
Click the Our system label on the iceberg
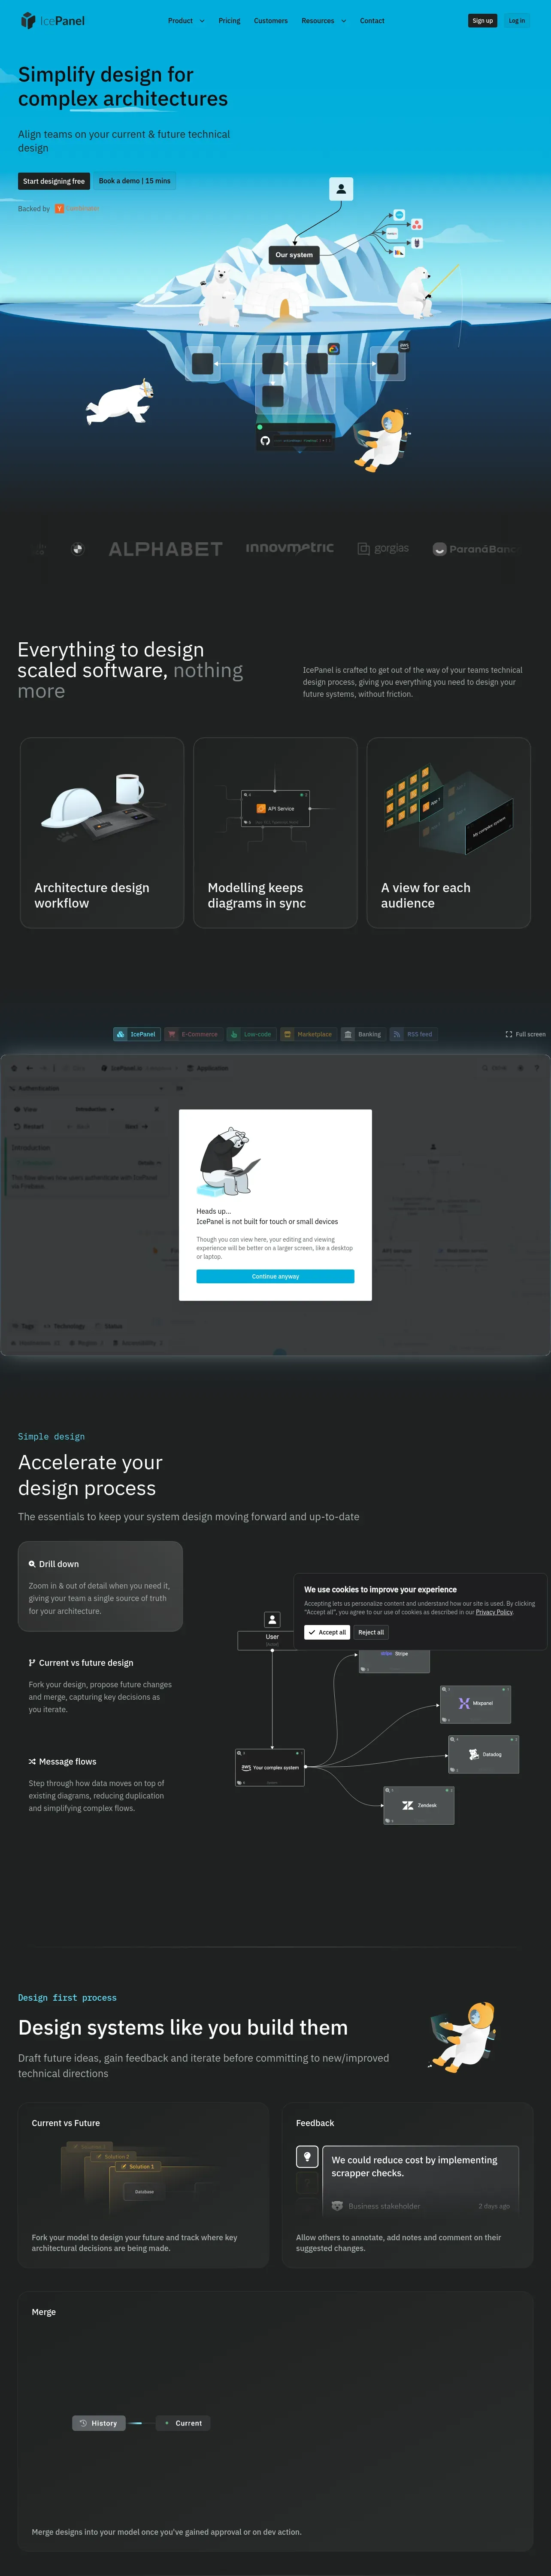point(294,255)
